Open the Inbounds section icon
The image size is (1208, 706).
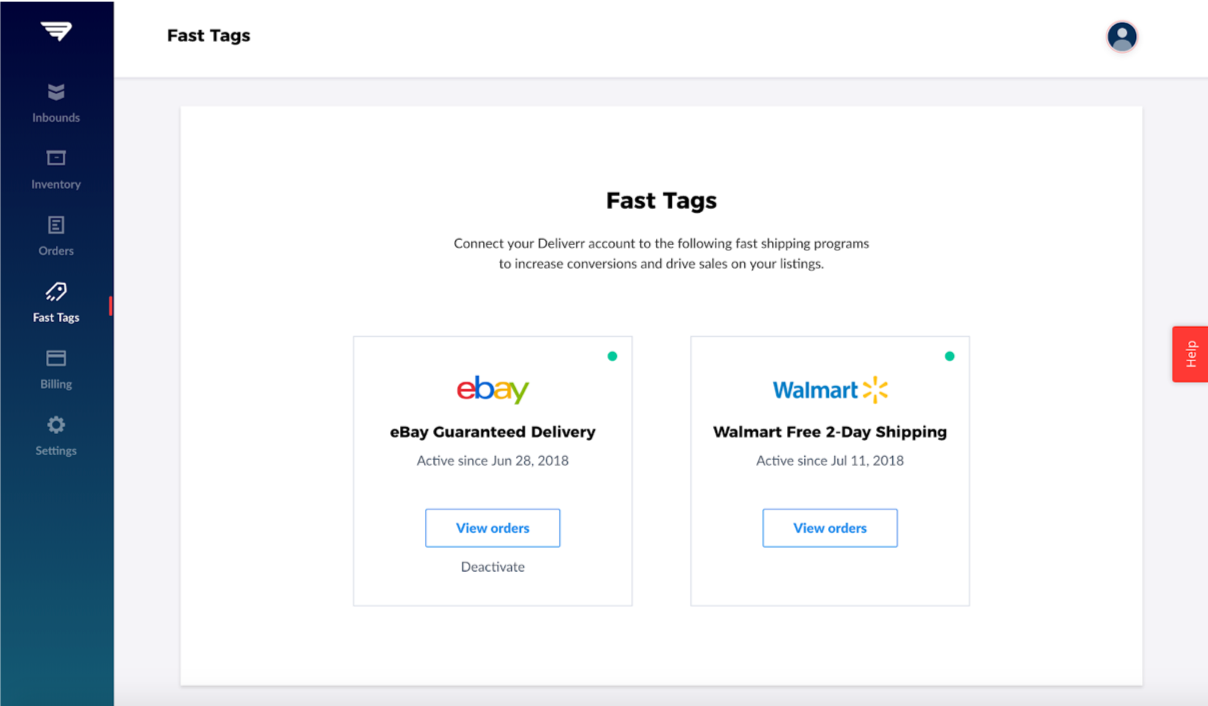pyautogui.click(x=56, y=92)
